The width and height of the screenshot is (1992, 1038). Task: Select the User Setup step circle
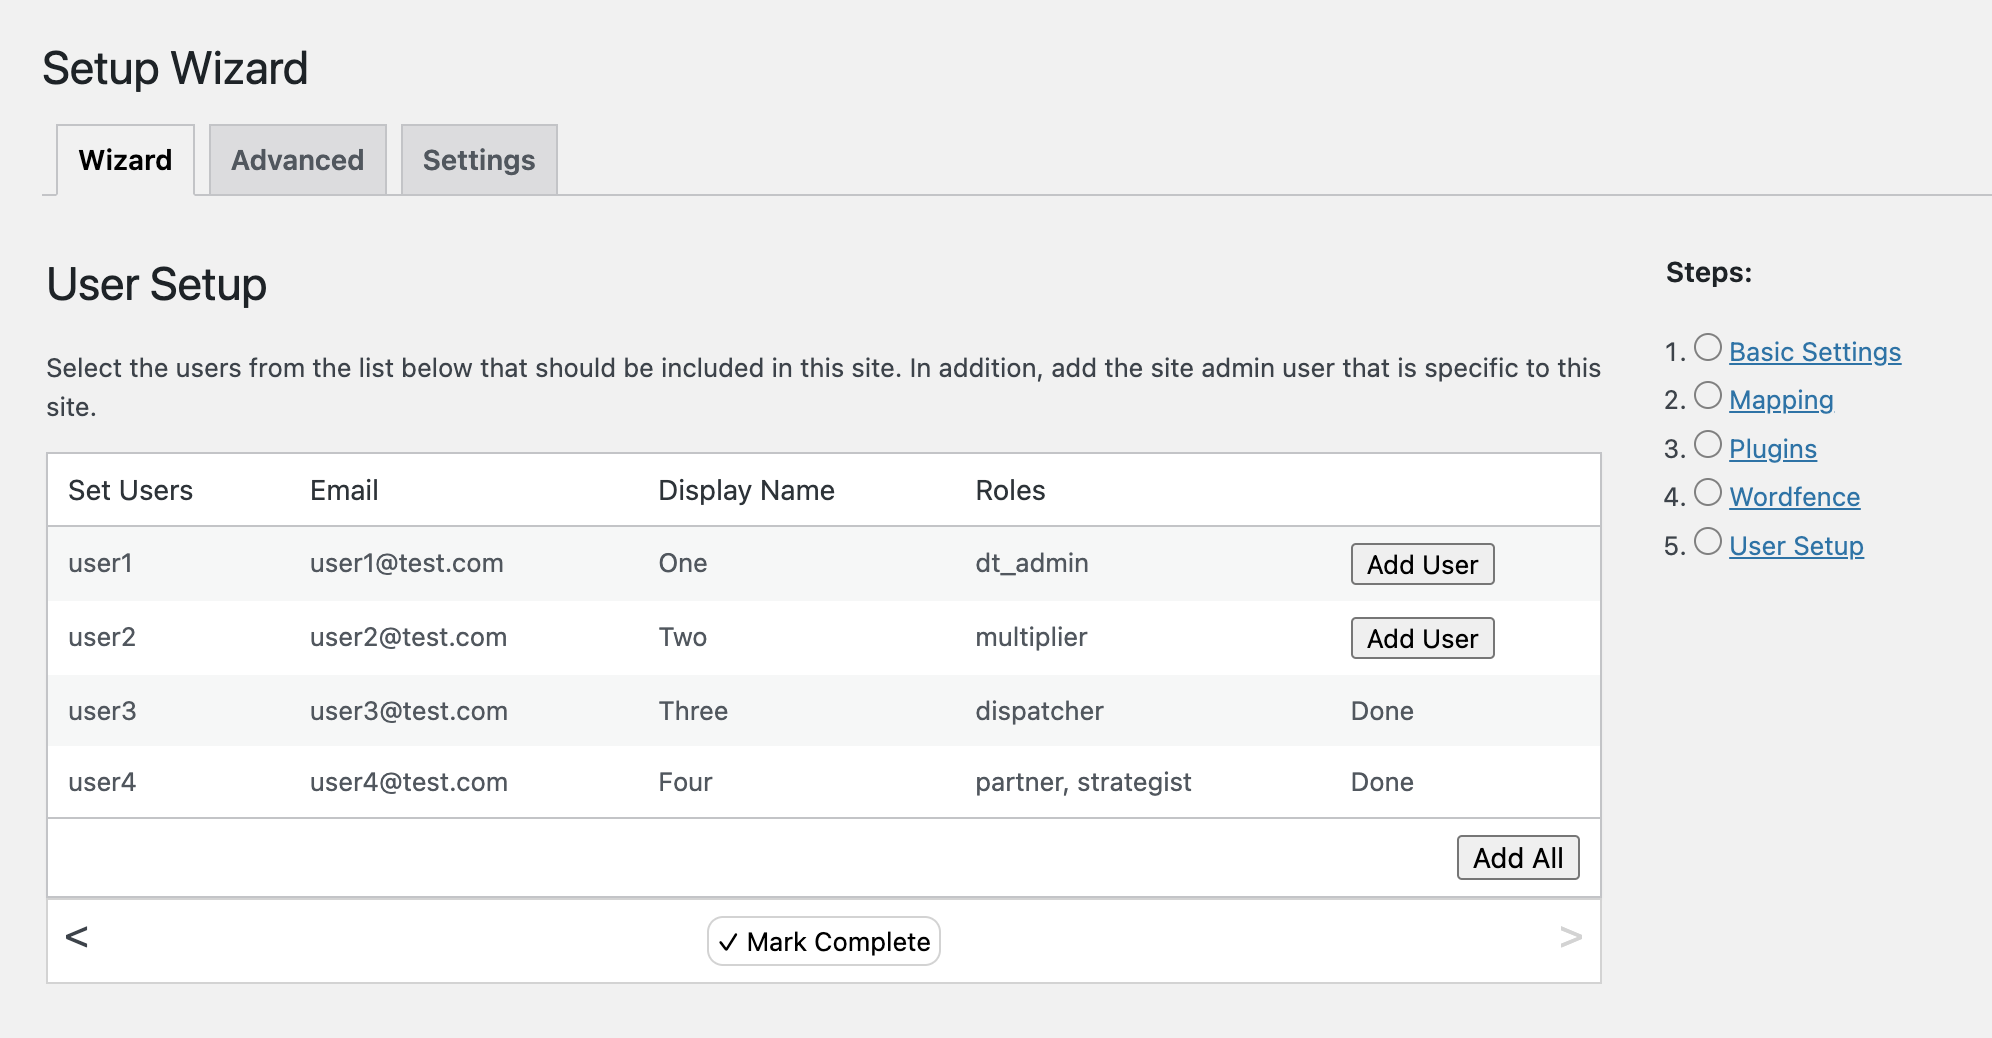coord(1708,541)
